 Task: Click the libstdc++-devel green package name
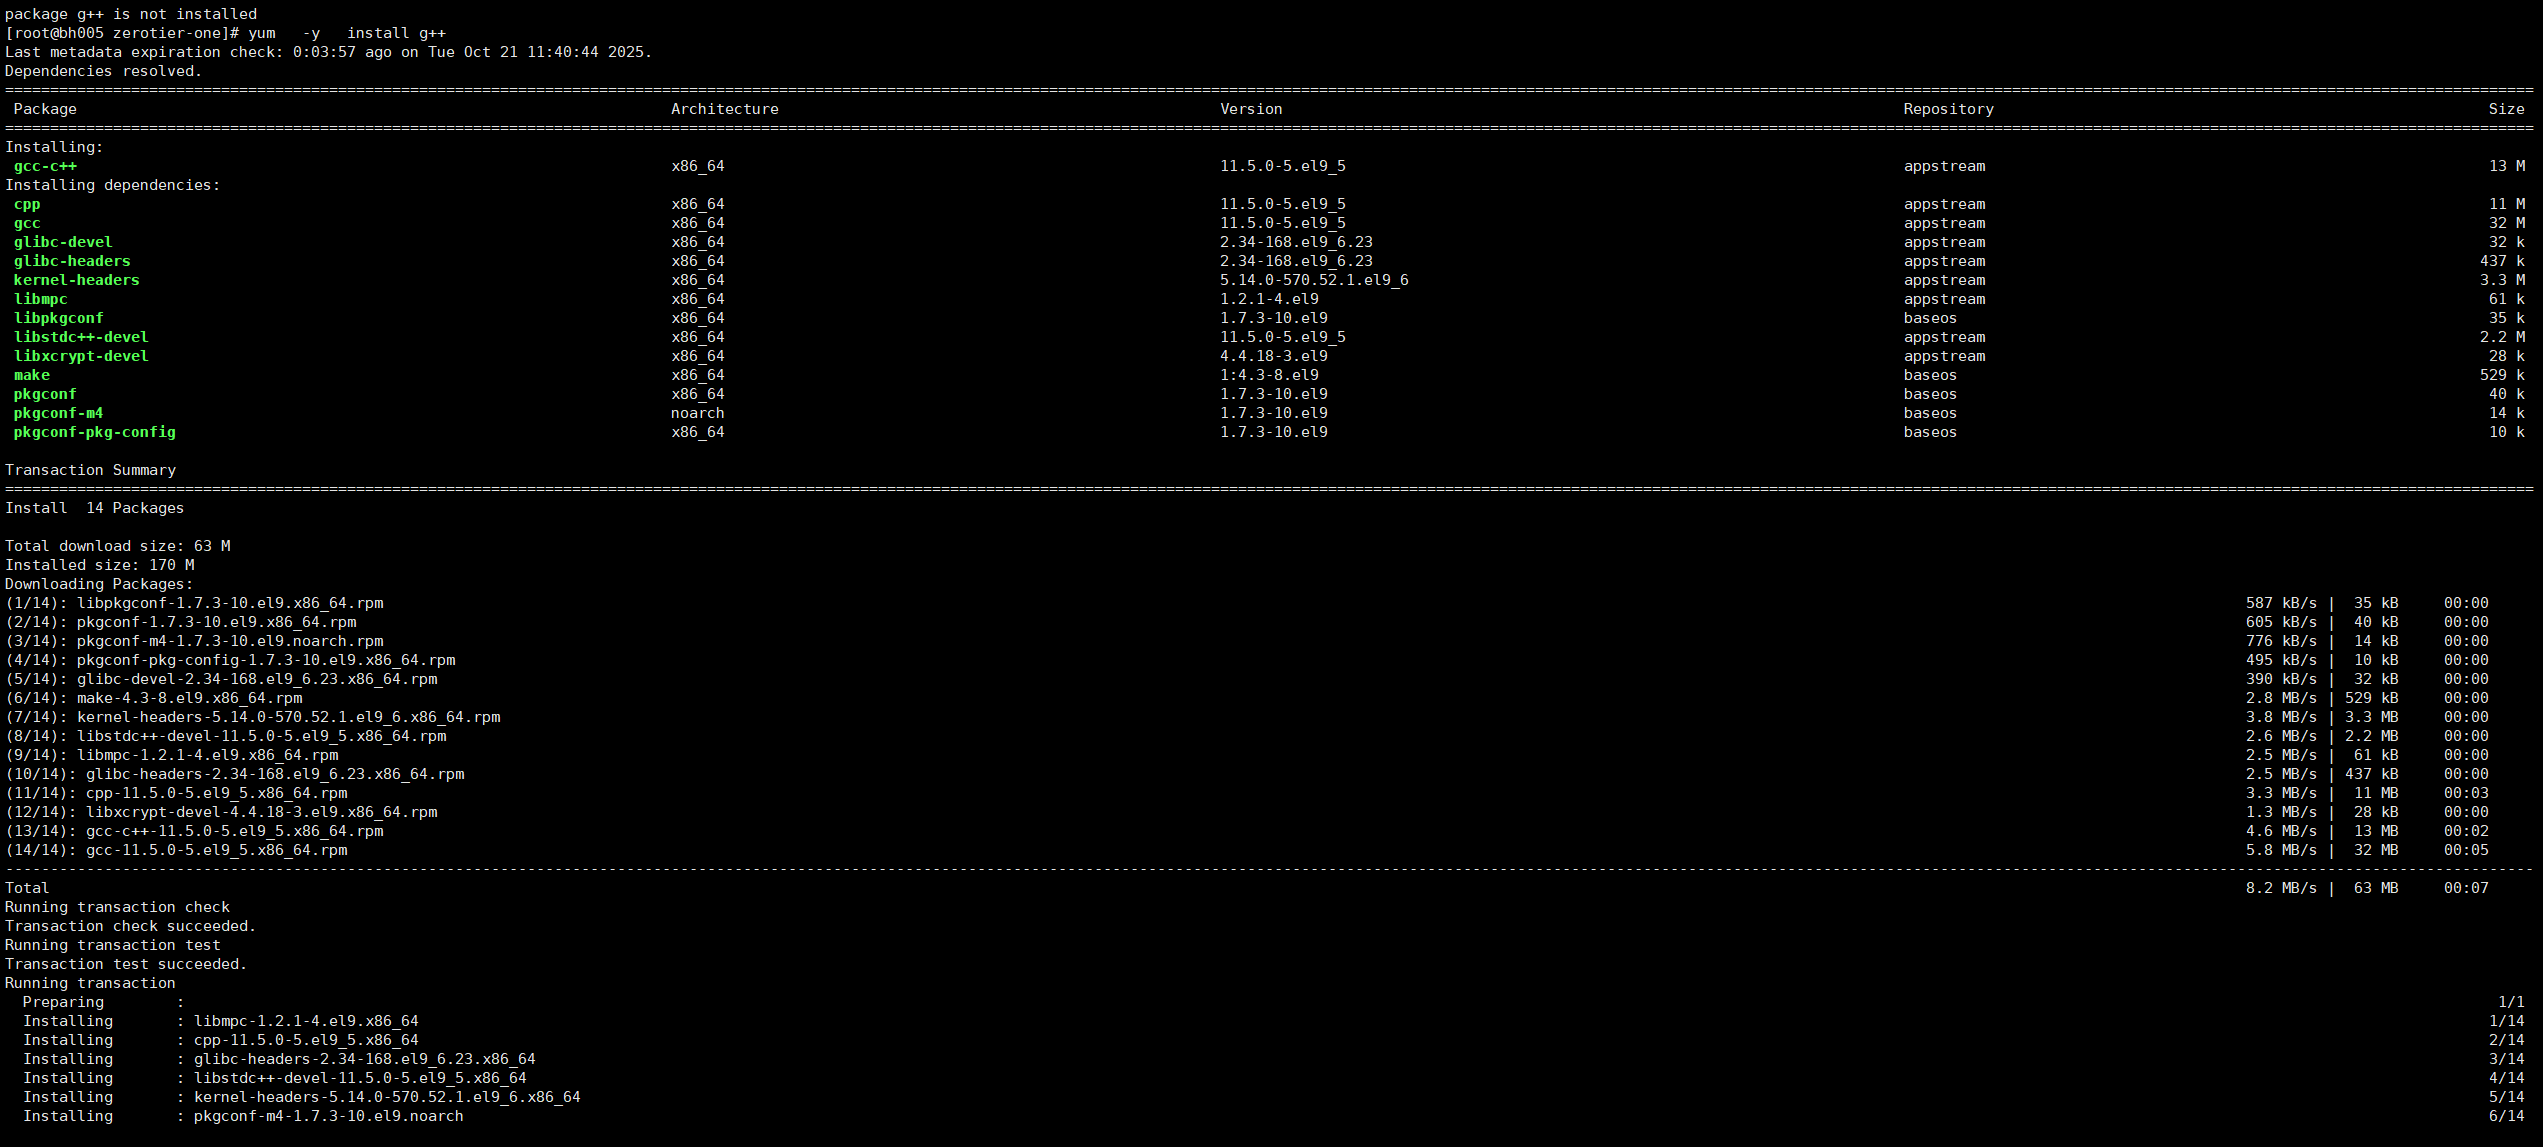(x=81, y=337)
